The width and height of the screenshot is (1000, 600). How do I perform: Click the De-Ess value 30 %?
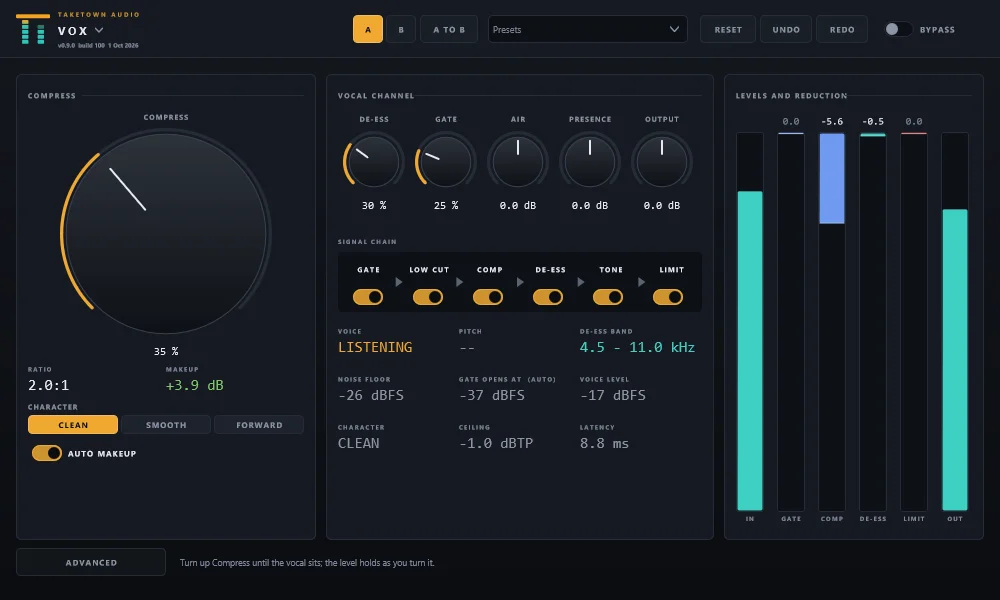(374, 205)
